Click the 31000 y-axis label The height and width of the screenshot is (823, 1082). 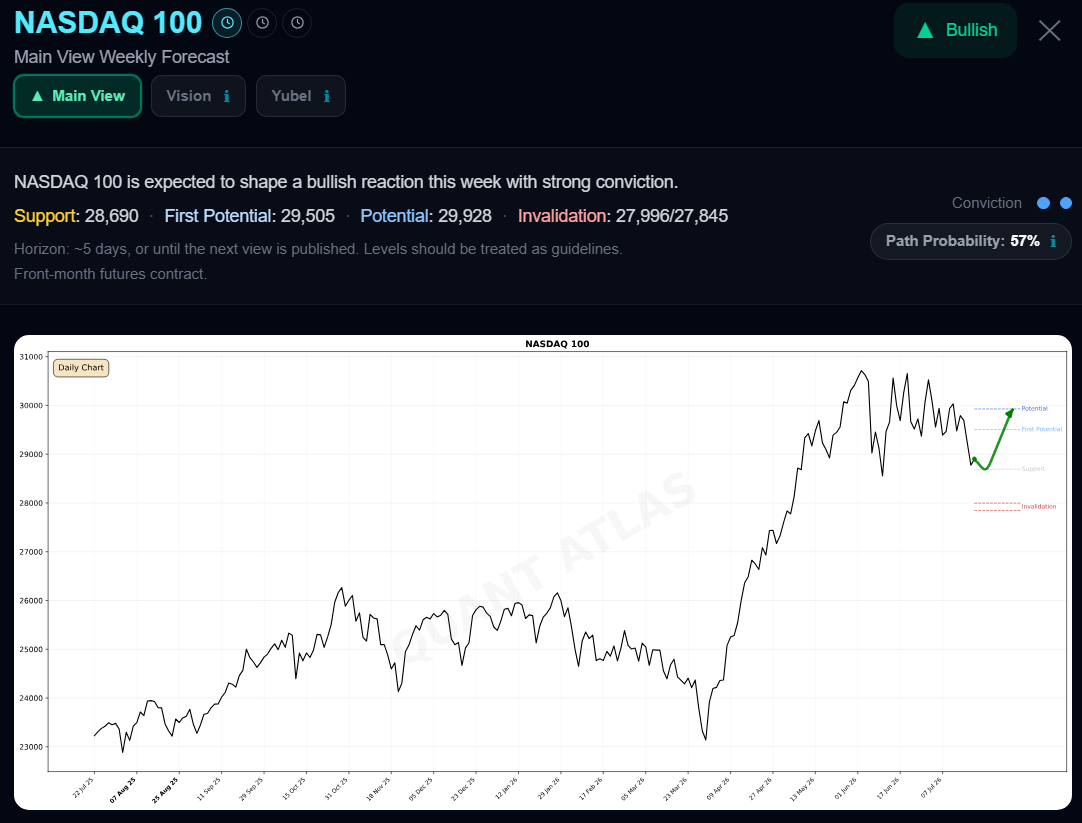tap(31, 357)
